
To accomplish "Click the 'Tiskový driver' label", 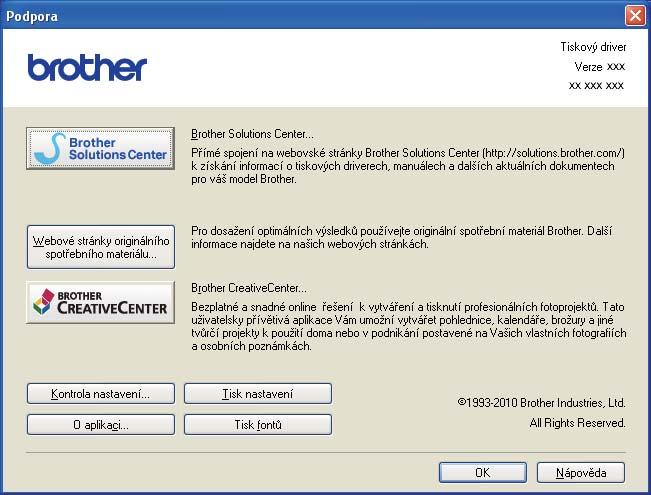I will point(593,47).
